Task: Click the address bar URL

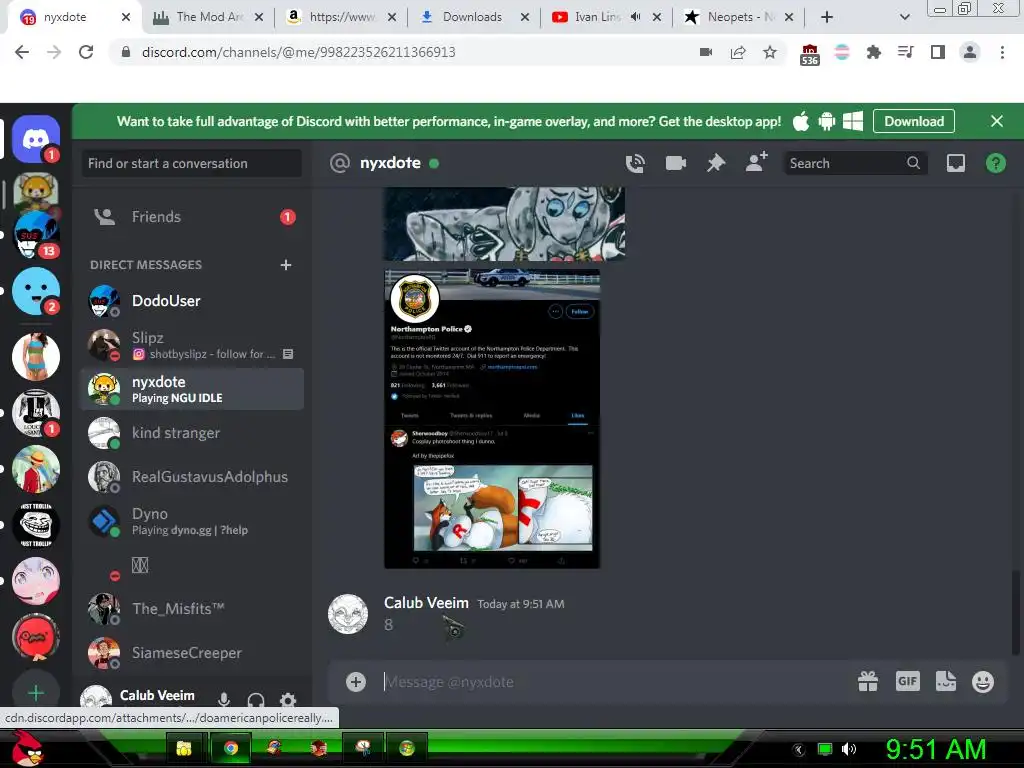Action: point(298,52)
